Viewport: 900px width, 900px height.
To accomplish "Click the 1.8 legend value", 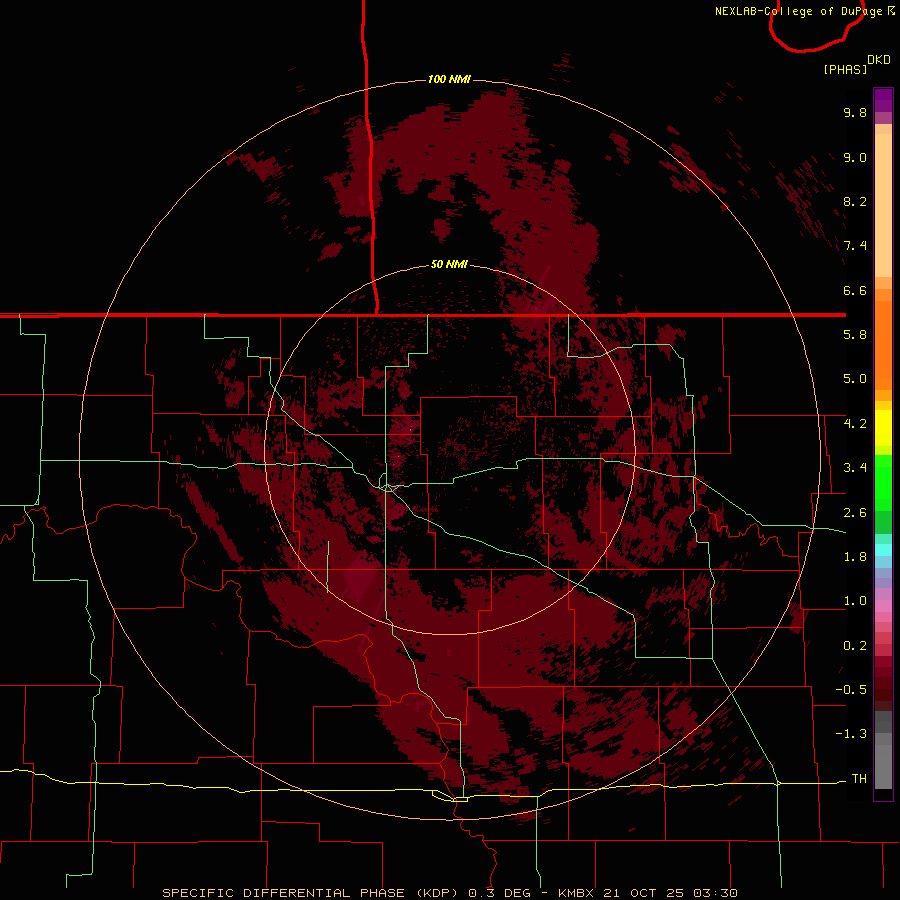I will click(855, 557).
